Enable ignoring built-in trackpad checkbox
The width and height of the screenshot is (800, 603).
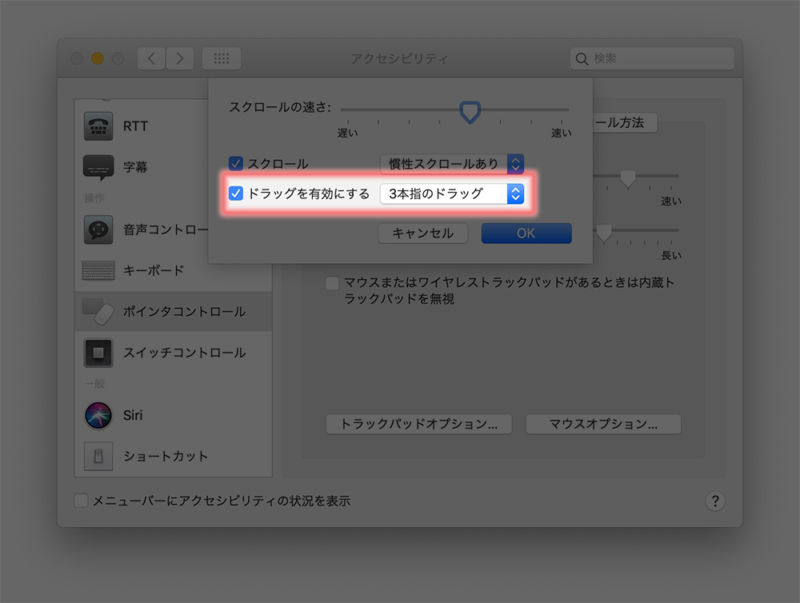click(332, 283)
